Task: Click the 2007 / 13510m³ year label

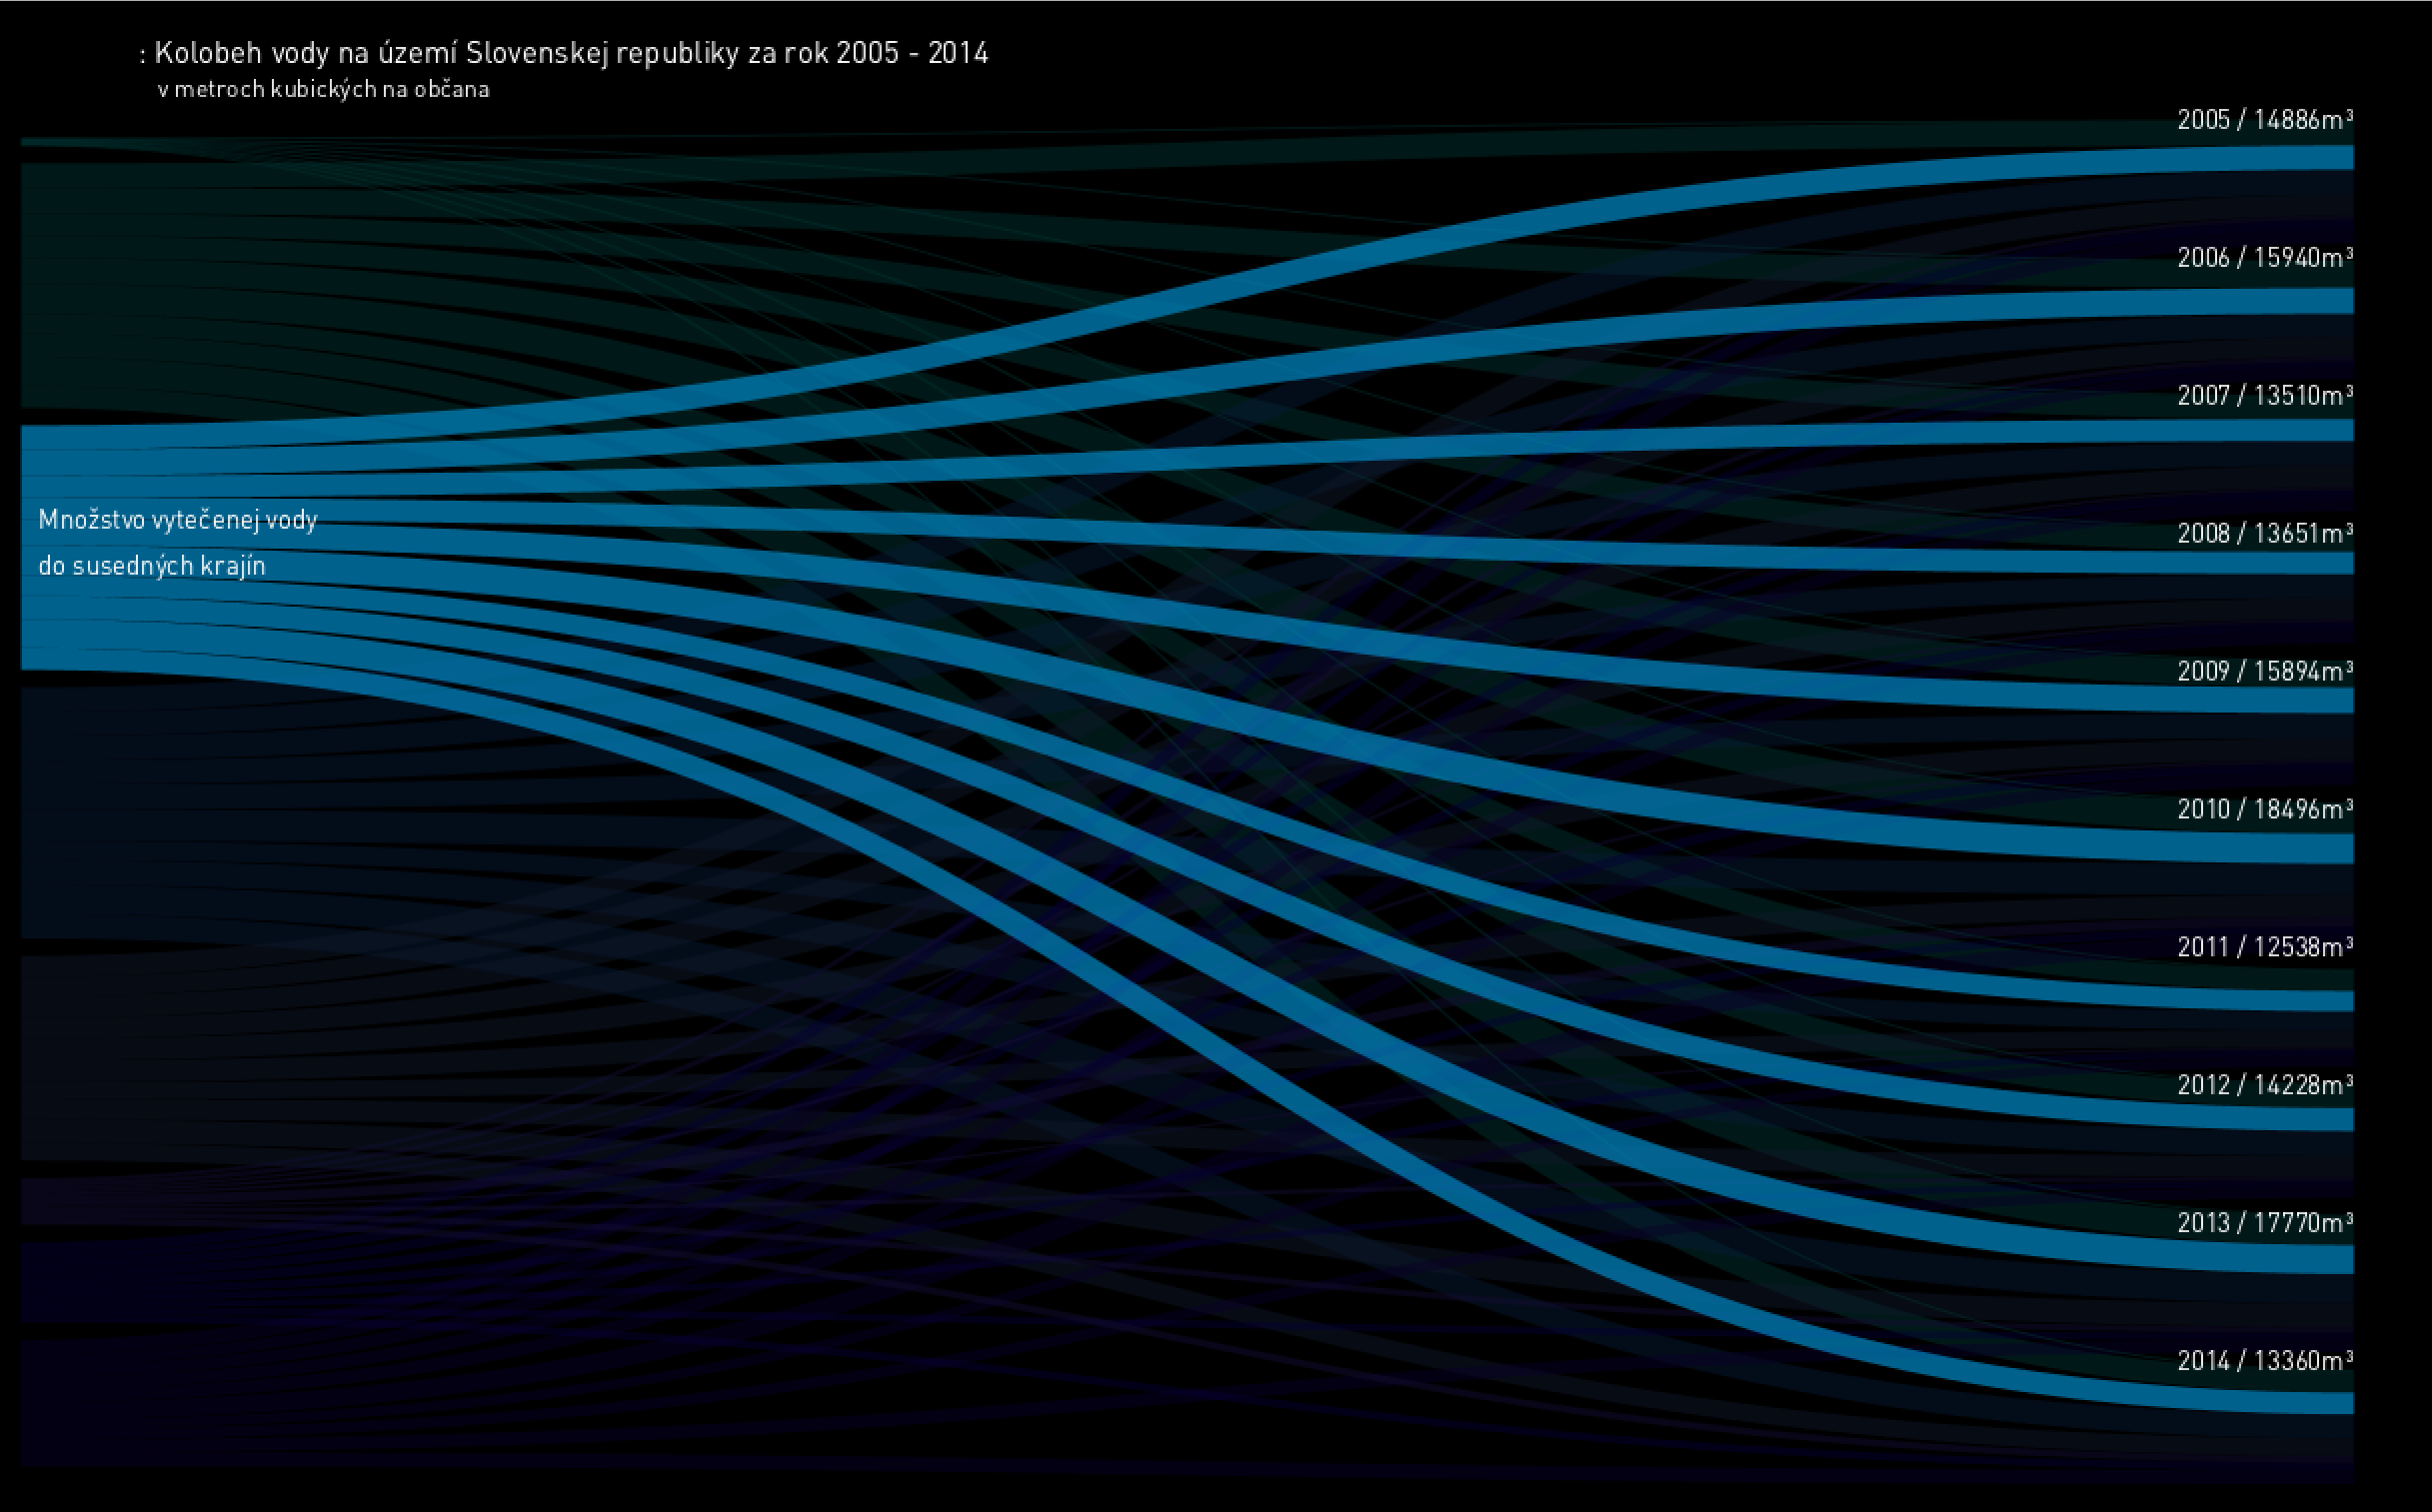Action: pos(2264,396)
